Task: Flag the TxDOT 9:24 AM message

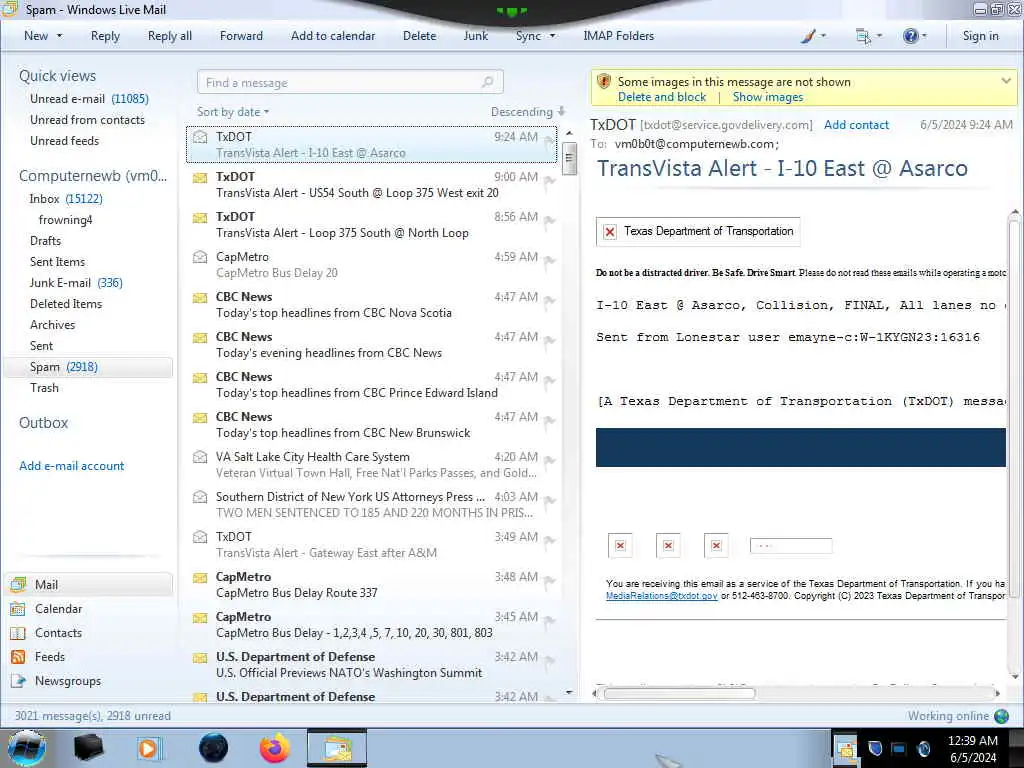Action: (549, 140)
